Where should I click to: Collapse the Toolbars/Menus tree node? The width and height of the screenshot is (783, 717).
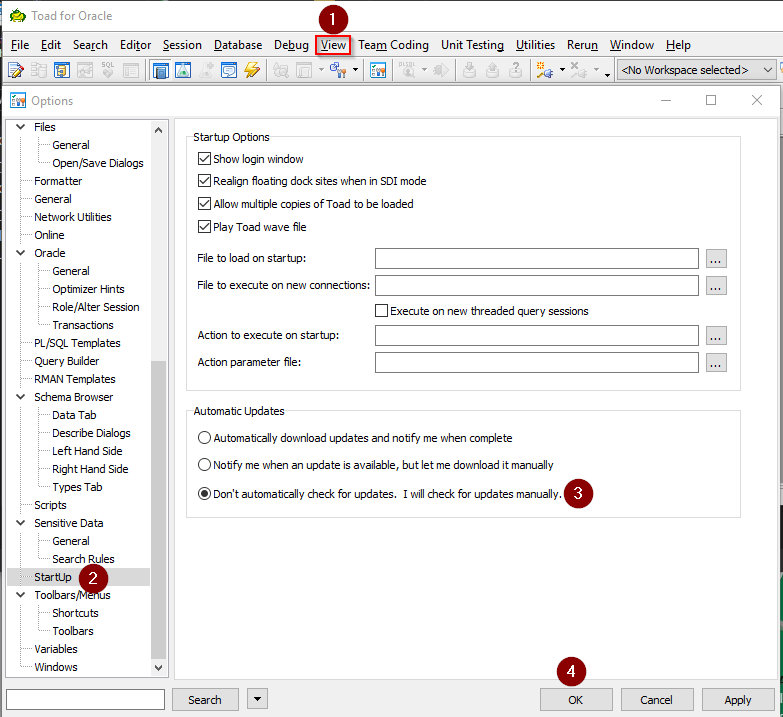(x=20, y=595)
